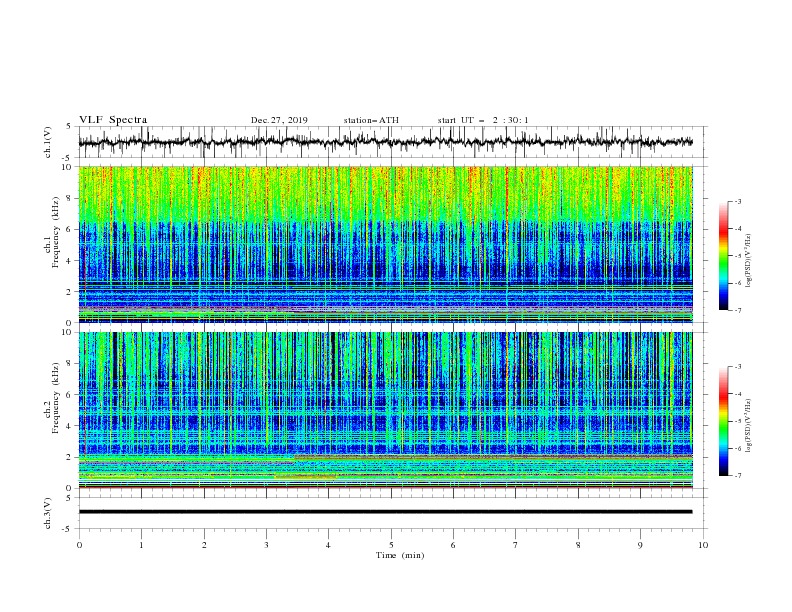Click the 'start UT = 2 :30: 1' text
The width and height of the screenshot is (792, 612).
pos(483,120)
